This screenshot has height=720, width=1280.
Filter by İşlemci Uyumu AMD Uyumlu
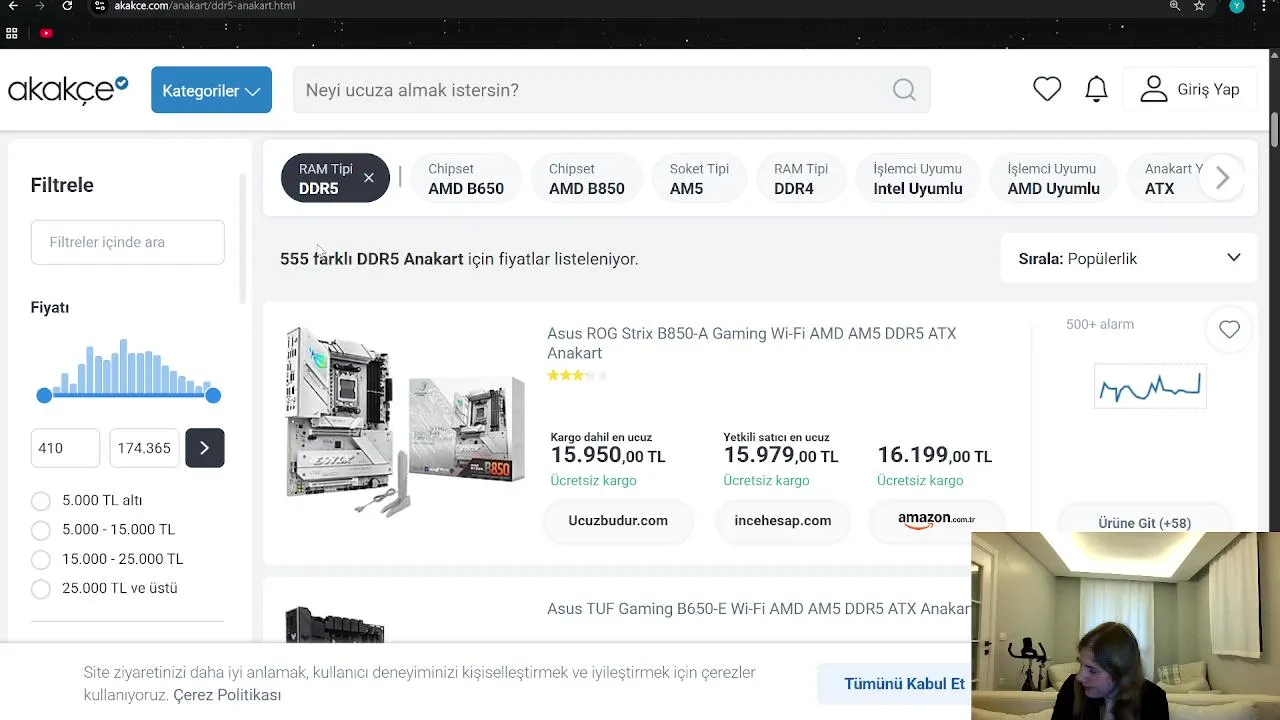coord(1053,179)
